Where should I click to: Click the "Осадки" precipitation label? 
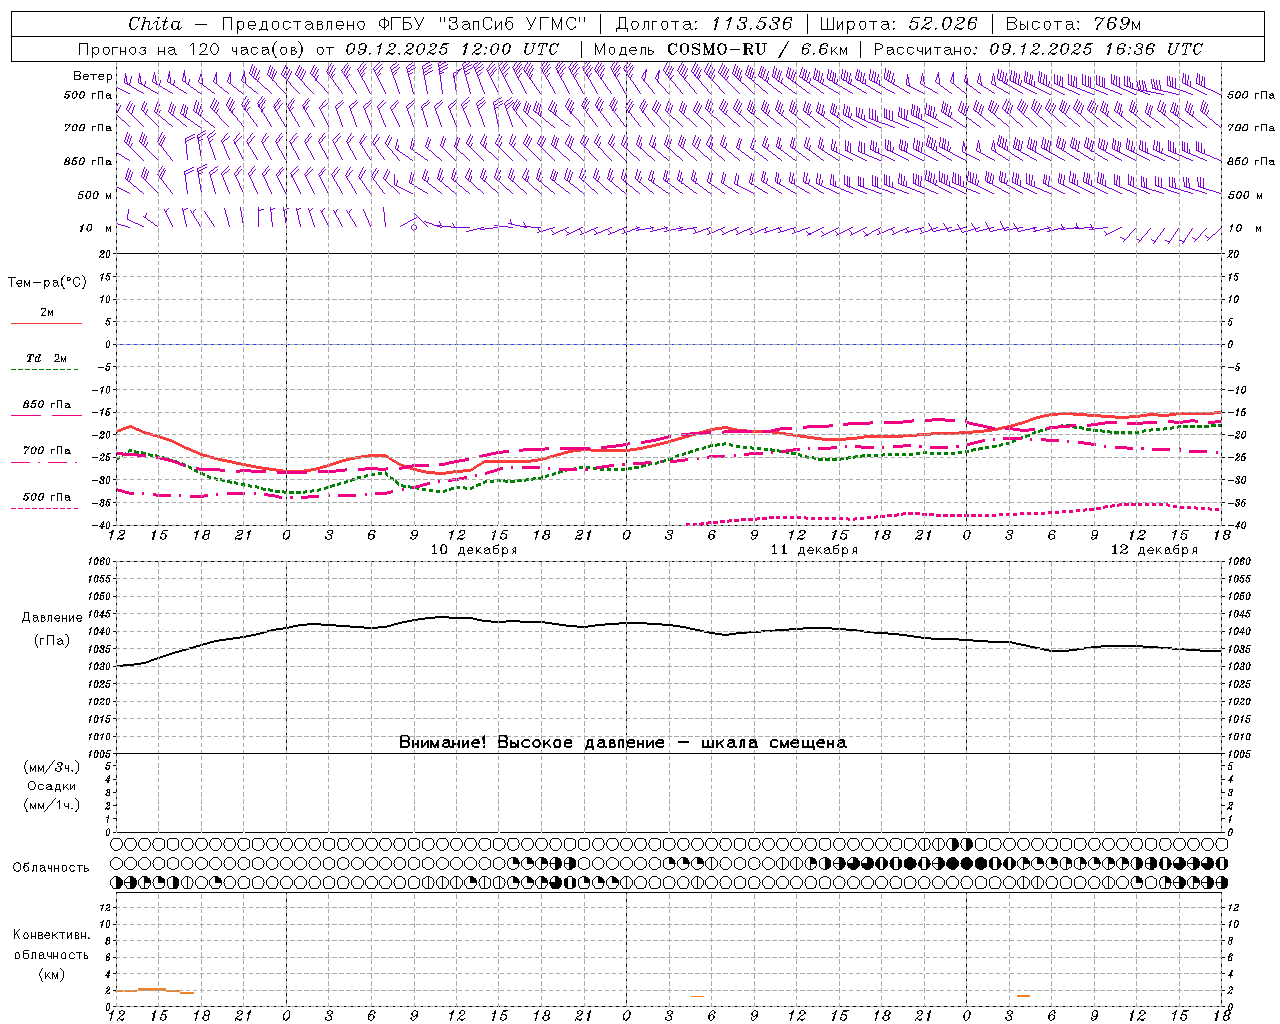click(52, 786)
